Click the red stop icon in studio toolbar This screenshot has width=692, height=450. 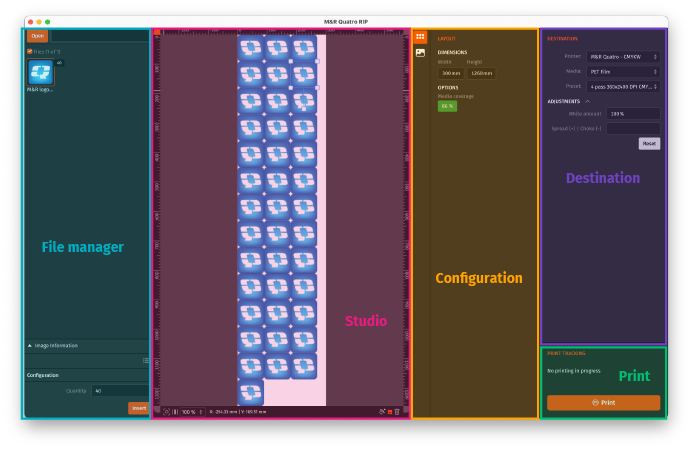389,411
